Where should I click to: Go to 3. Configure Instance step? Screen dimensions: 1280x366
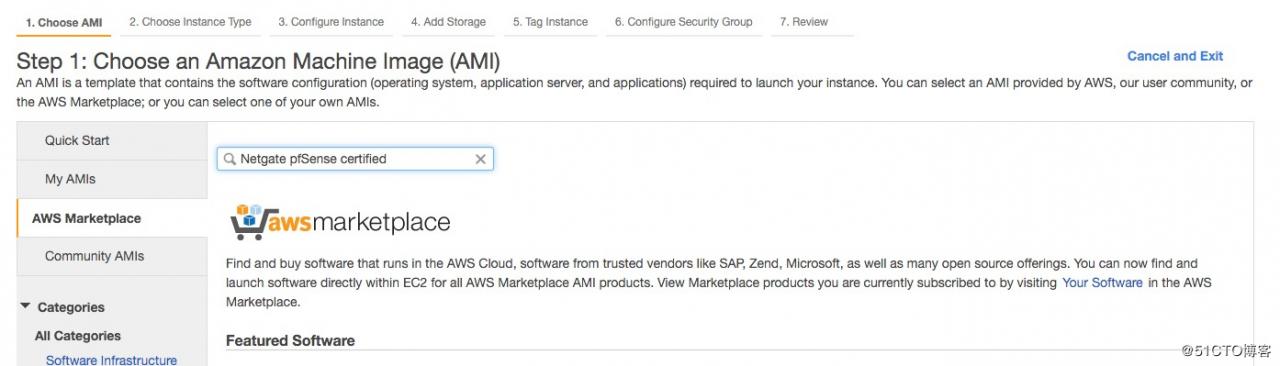click(331, 22)
